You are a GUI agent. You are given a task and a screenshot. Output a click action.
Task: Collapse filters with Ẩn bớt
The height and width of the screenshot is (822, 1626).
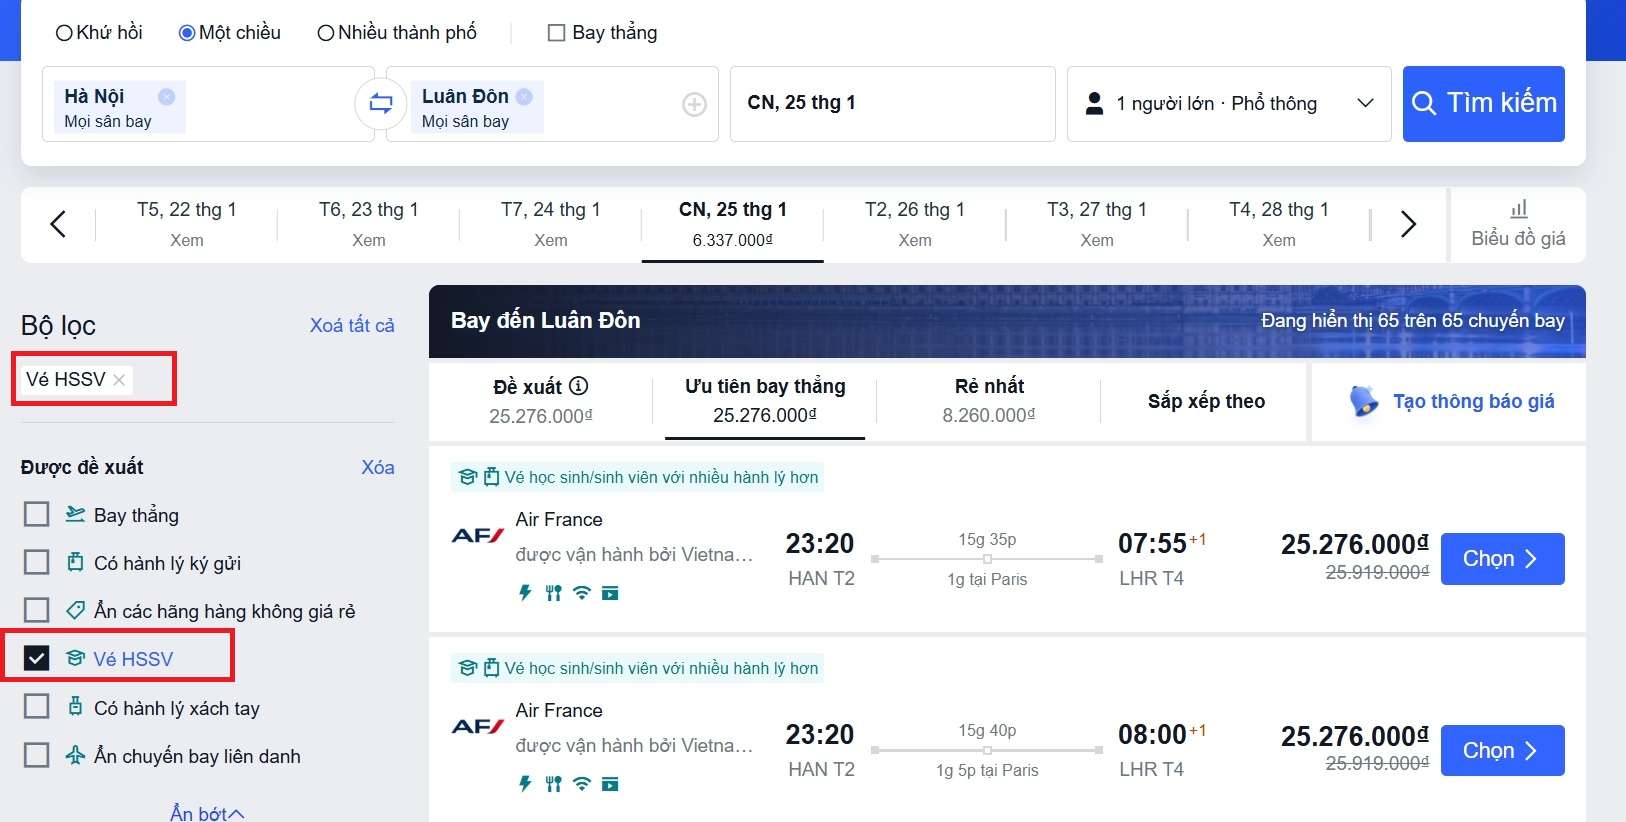pos(207,813)
